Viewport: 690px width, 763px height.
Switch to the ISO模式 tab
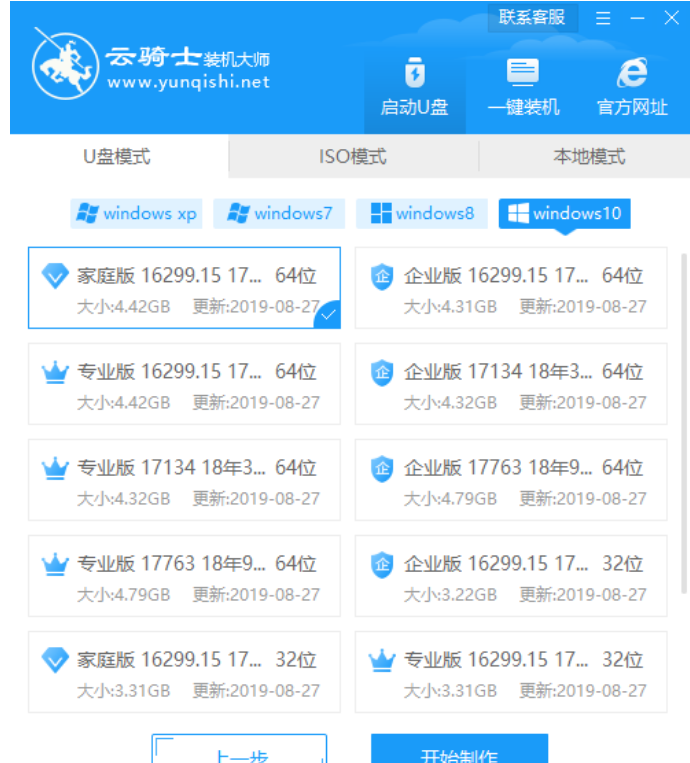click(353, 157)
